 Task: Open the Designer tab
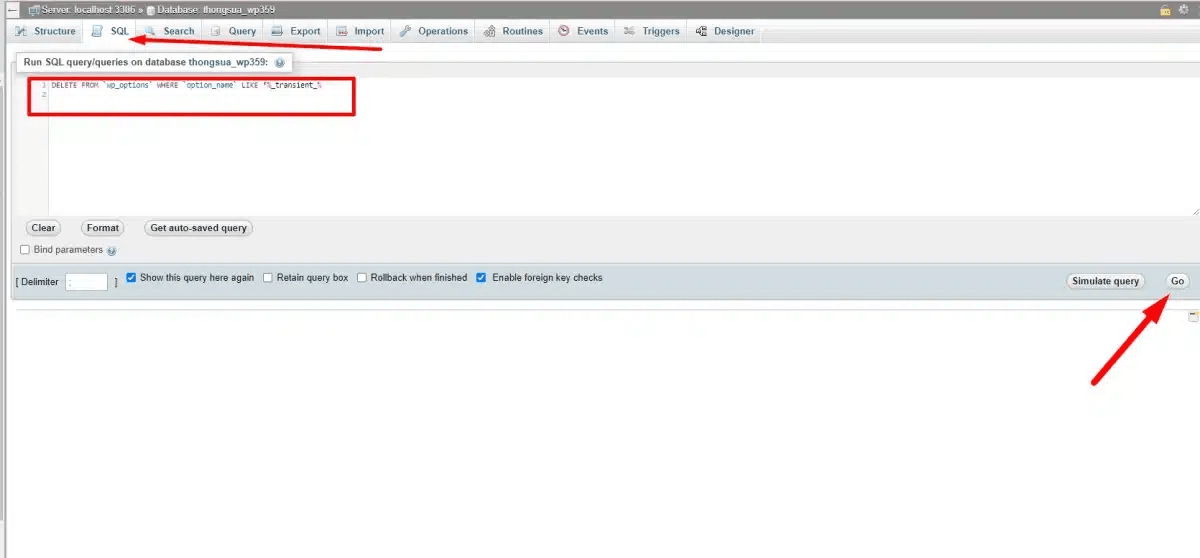725,31
